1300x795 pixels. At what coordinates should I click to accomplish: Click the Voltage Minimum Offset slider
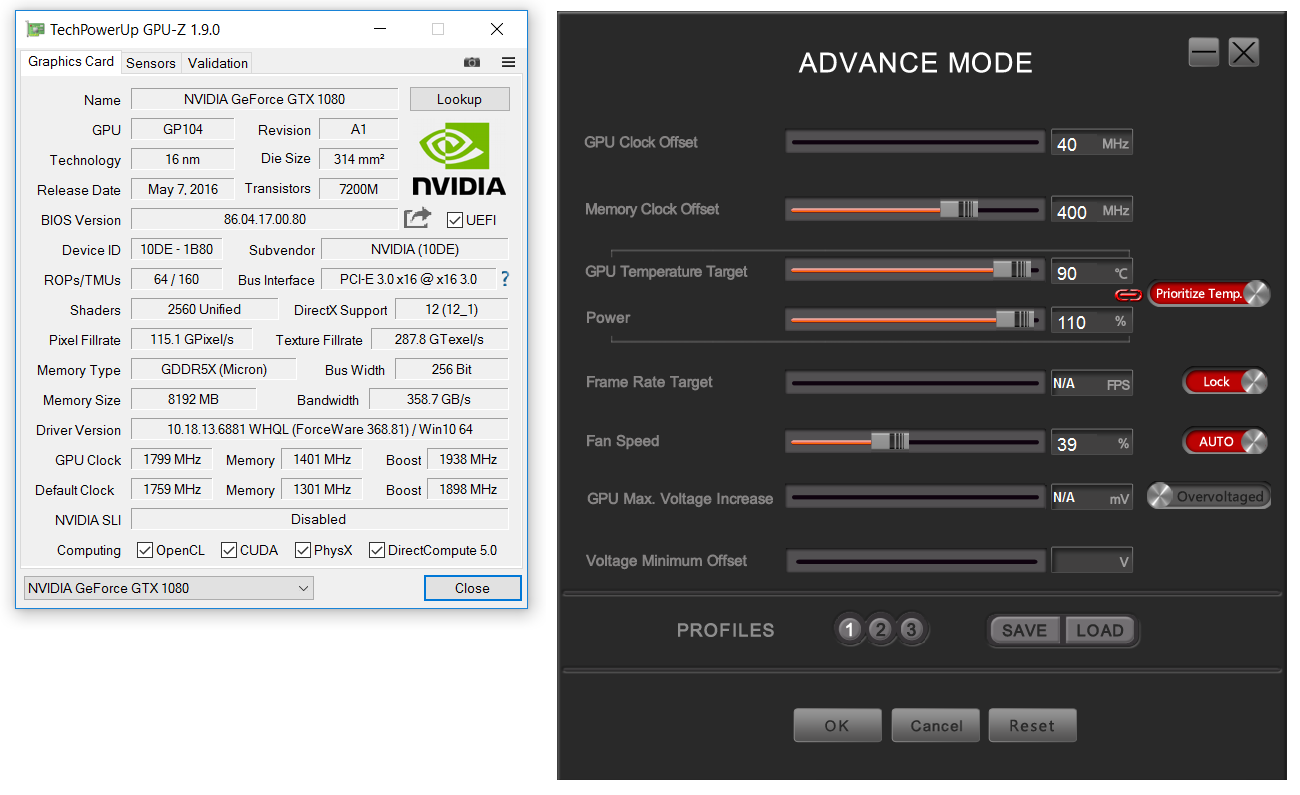click(914, 561)
